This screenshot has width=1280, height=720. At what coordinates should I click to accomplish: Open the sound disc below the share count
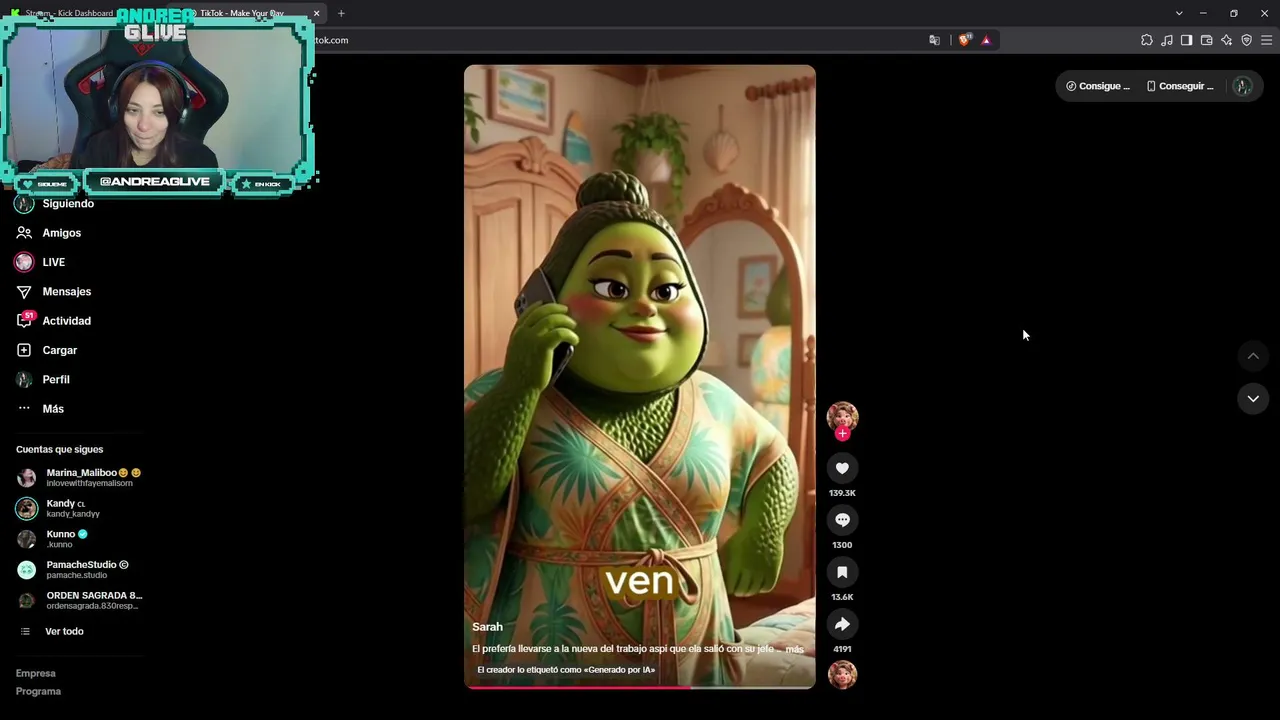pyautogui.click(x=842, y=674)
